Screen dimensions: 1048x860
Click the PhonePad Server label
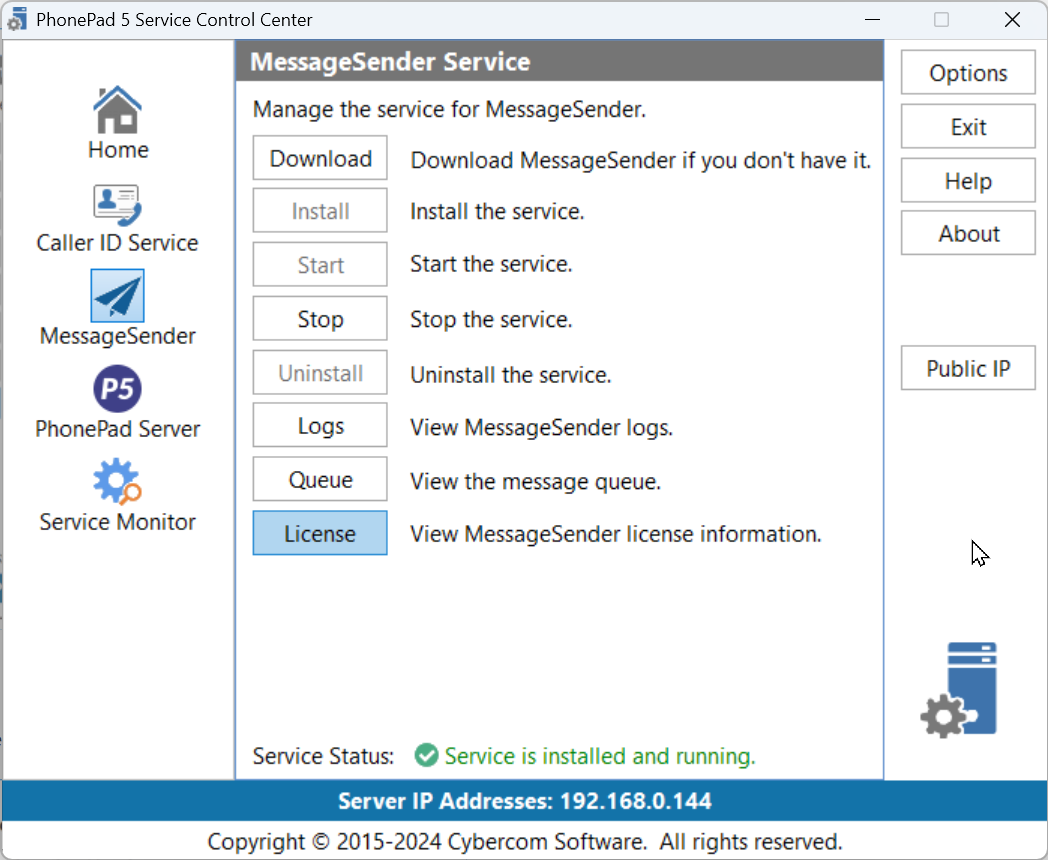[x=118, y=428]
